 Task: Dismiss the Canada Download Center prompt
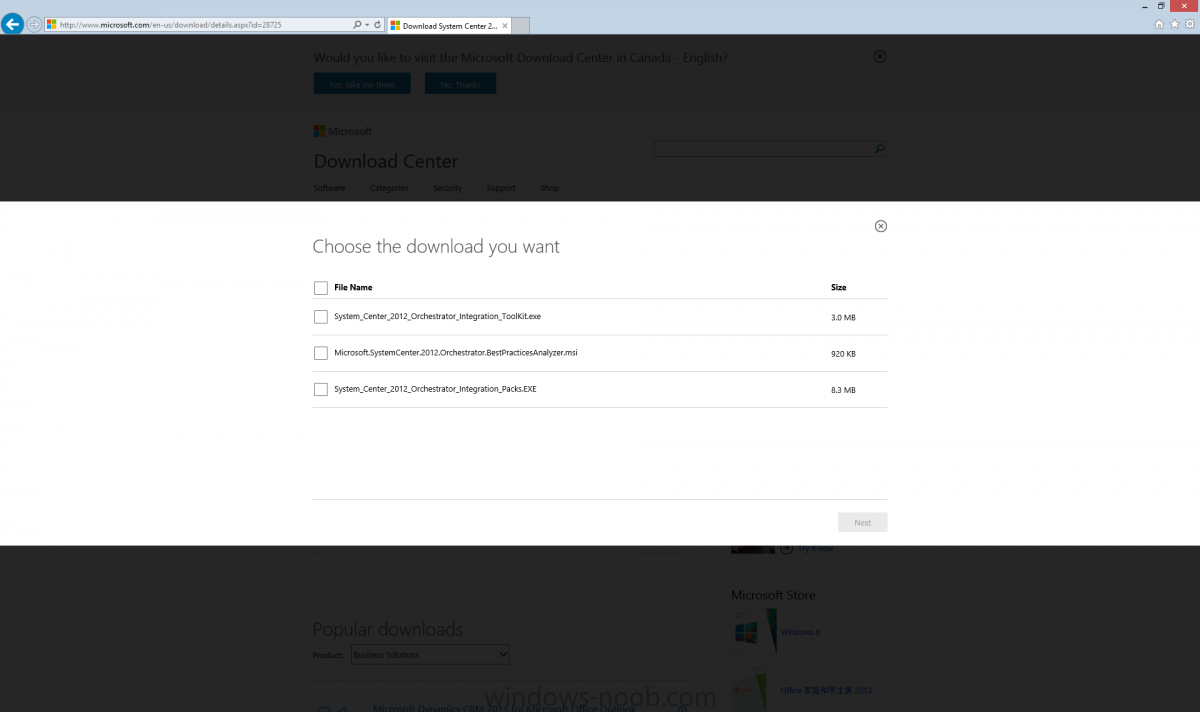[880, 57]
